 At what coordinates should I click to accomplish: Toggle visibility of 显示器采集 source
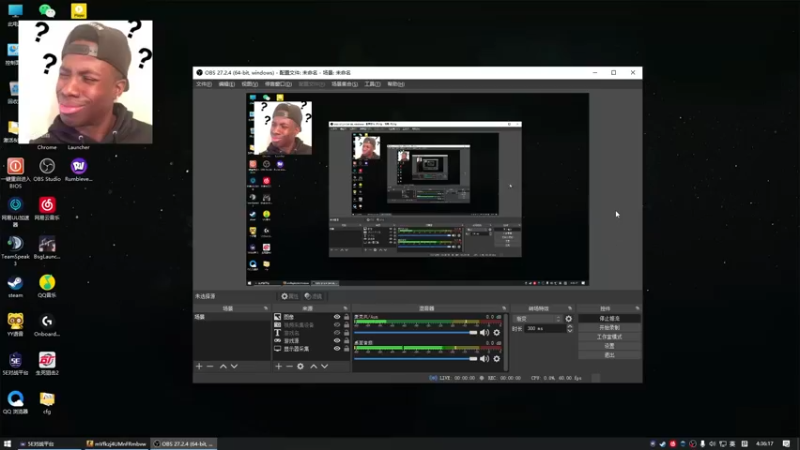(337, 348)
